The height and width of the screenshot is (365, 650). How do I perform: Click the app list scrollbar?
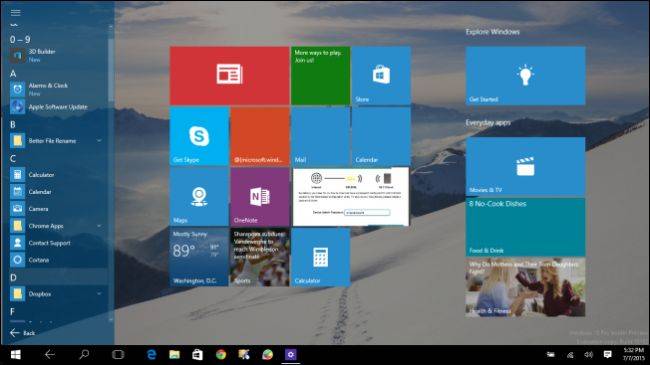point(111,71)
